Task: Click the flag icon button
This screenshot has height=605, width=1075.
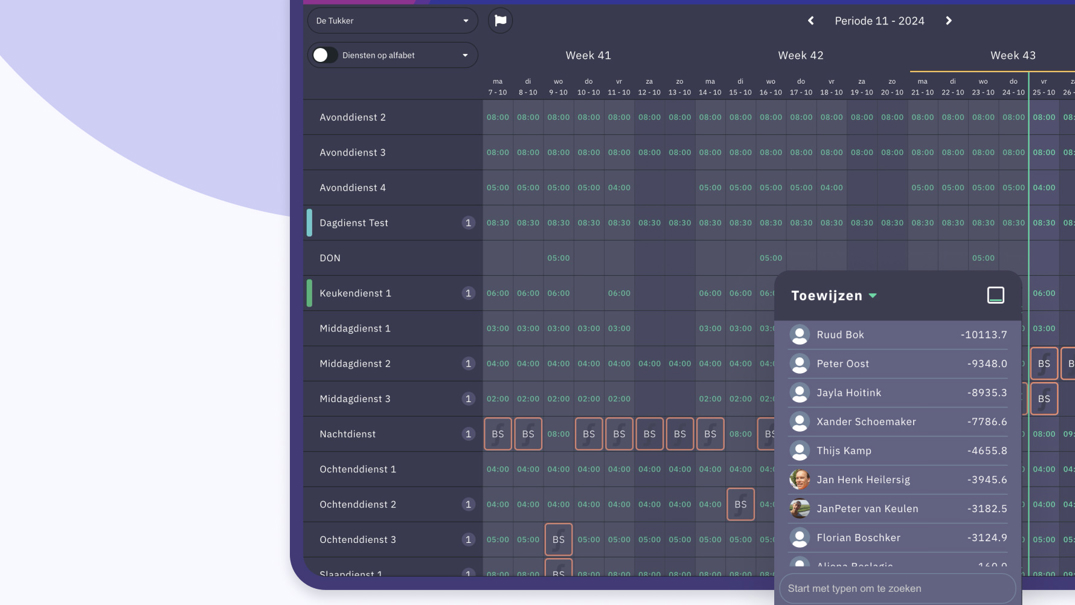Action: [500, 20]
